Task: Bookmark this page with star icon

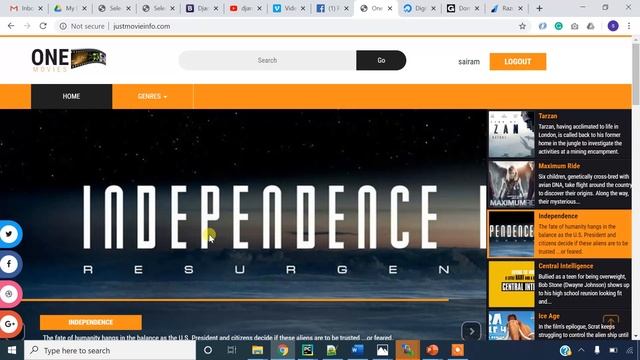Action: (522, 26)
